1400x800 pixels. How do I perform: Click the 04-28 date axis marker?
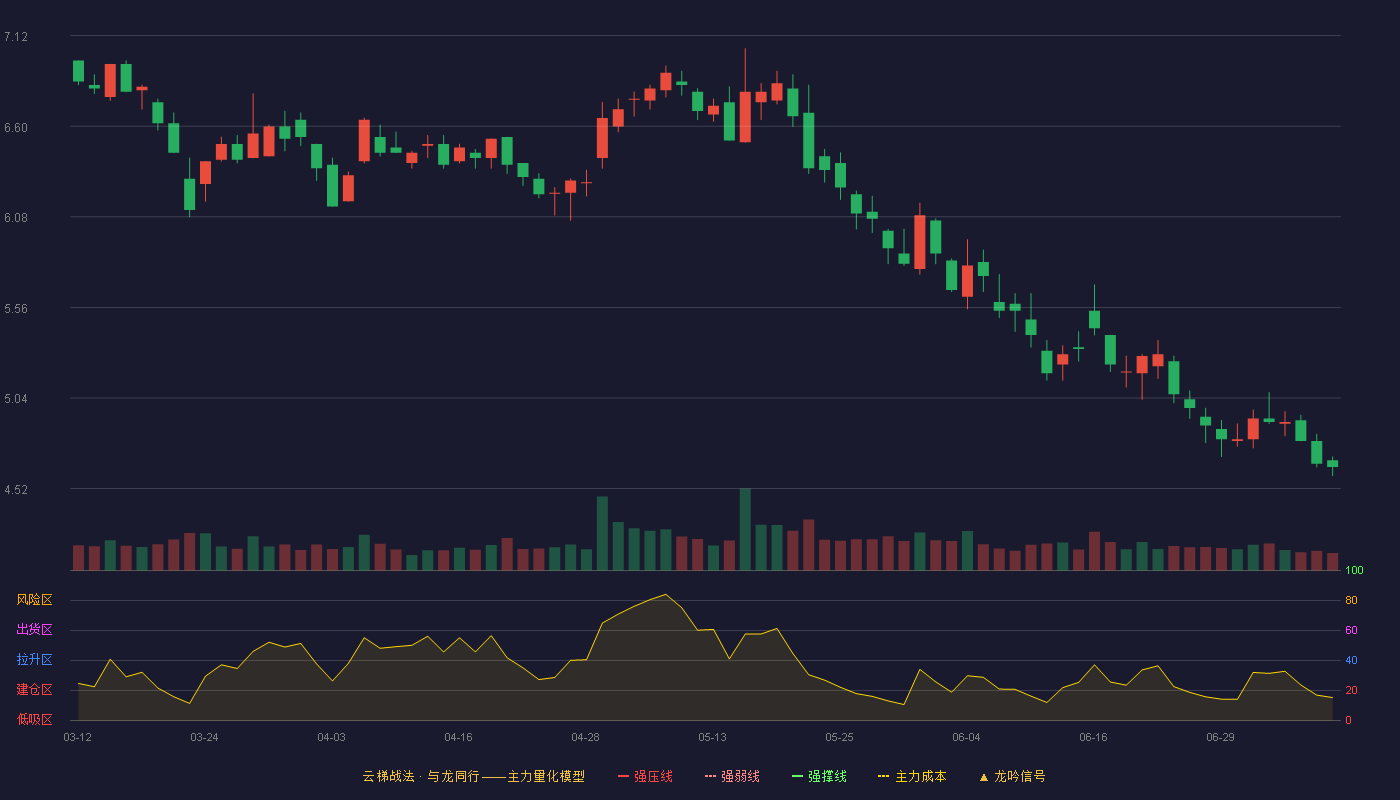click(x=585, y=737)
